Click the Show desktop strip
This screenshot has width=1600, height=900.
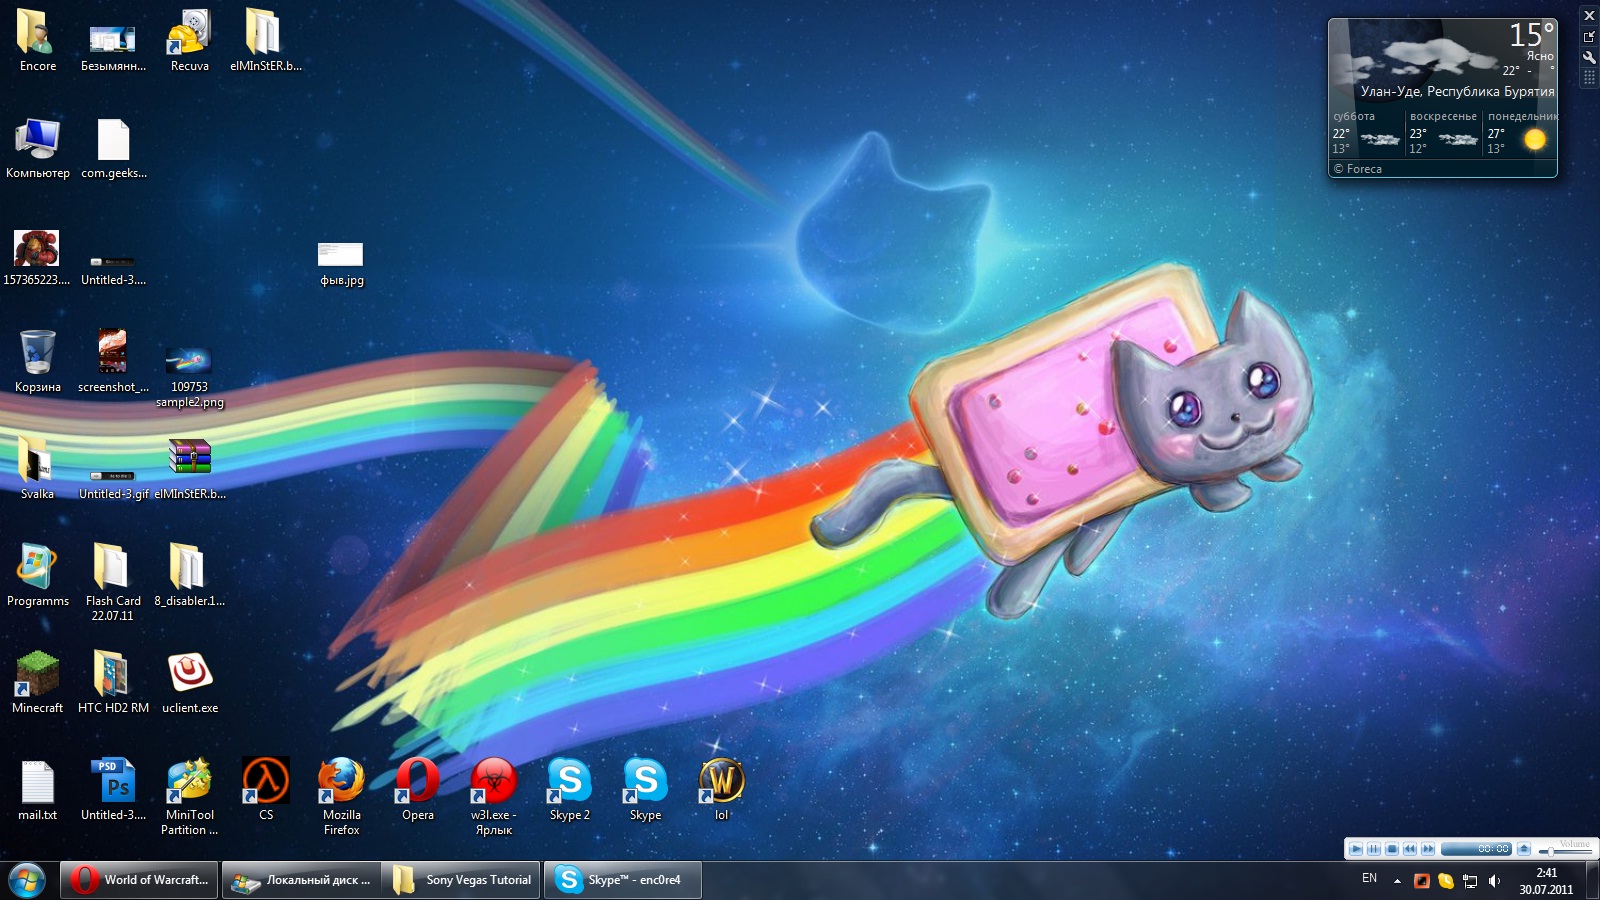coord(1593,880)
